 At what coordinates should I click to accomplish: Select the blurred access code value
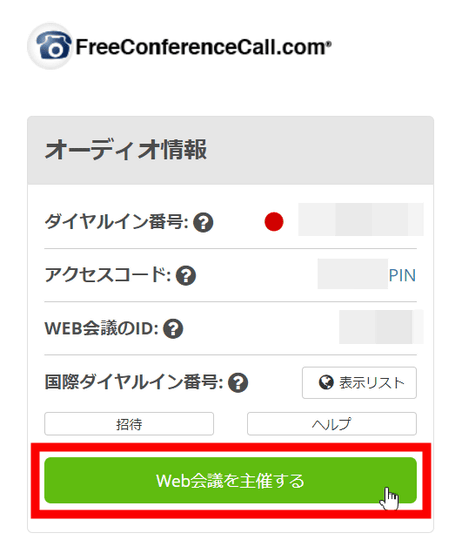tap(352, 274)
